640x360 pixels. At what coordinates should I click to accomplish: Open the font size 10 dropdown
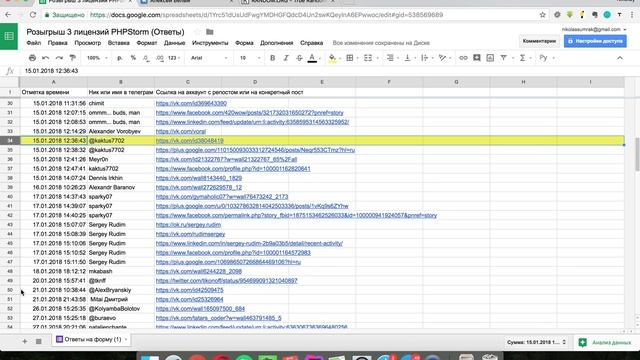(250, 58)
